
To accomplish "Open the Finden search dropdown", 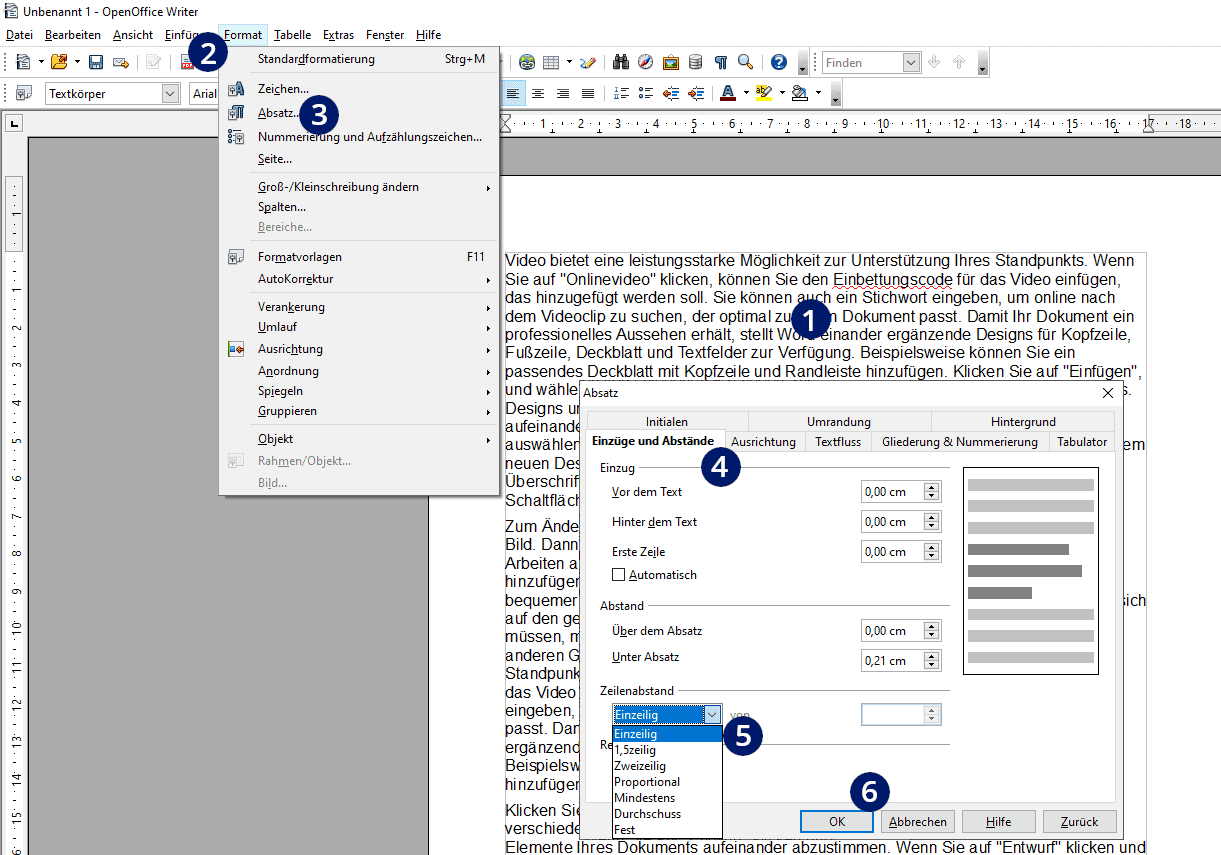I will pyautogui.click(x=911, y=62).
